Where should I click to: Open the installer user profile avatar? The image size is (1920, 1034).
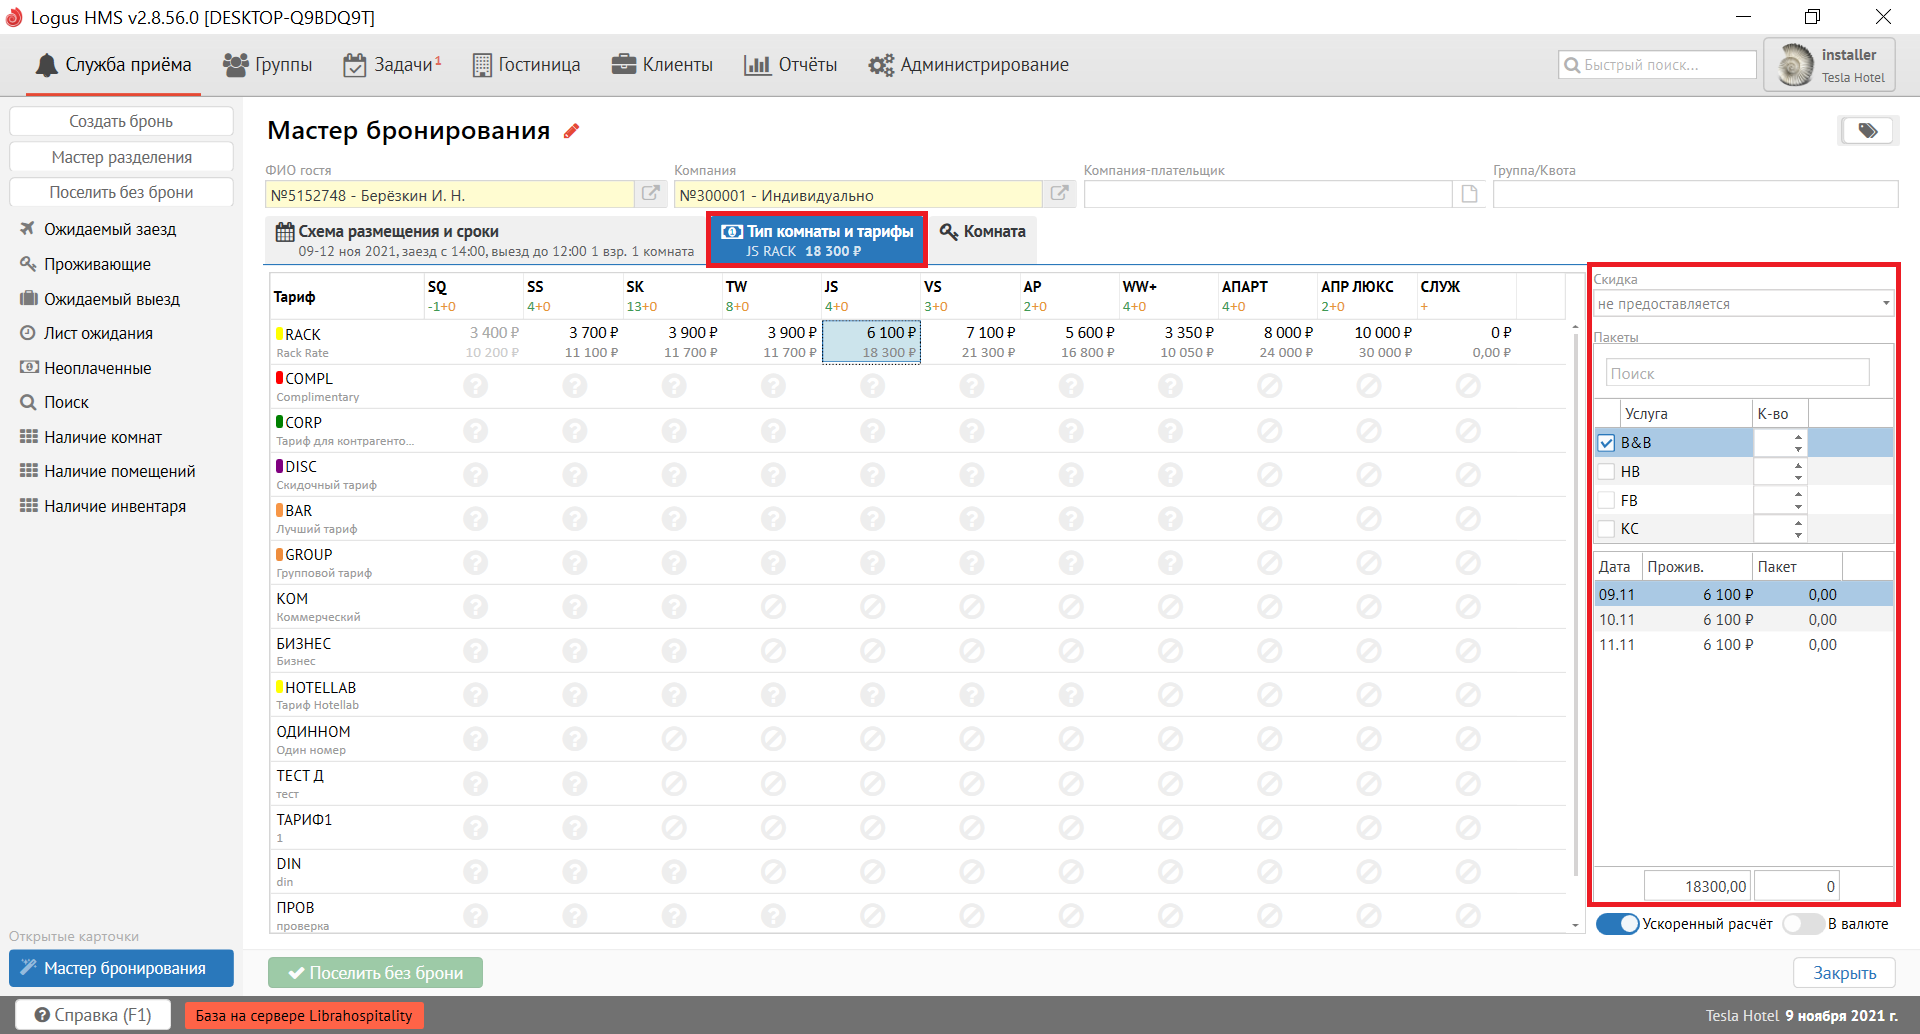(1796, 65)
